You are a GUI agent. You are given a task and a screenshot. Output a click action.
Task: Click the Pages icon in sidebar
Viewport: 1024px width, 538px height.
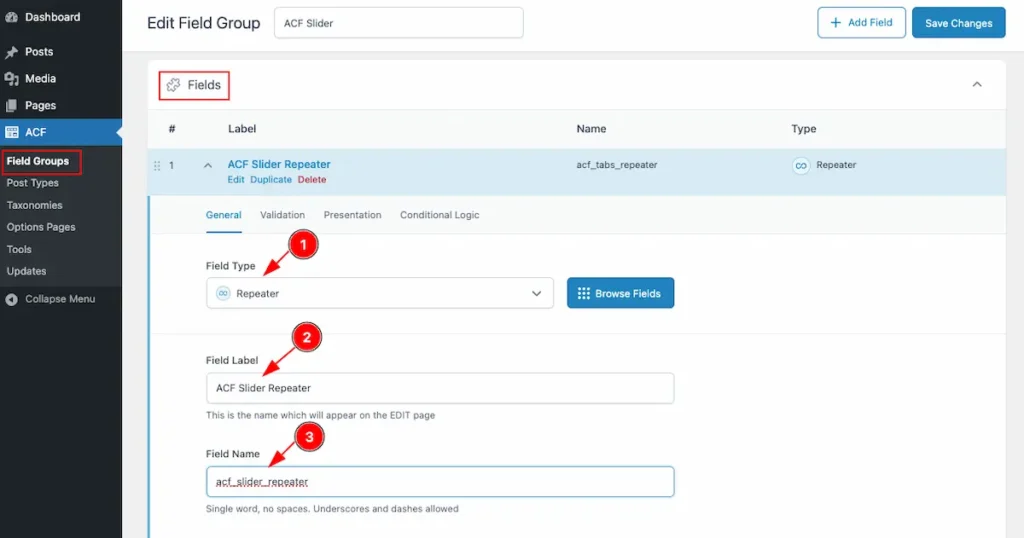click(x=12, y=106)
